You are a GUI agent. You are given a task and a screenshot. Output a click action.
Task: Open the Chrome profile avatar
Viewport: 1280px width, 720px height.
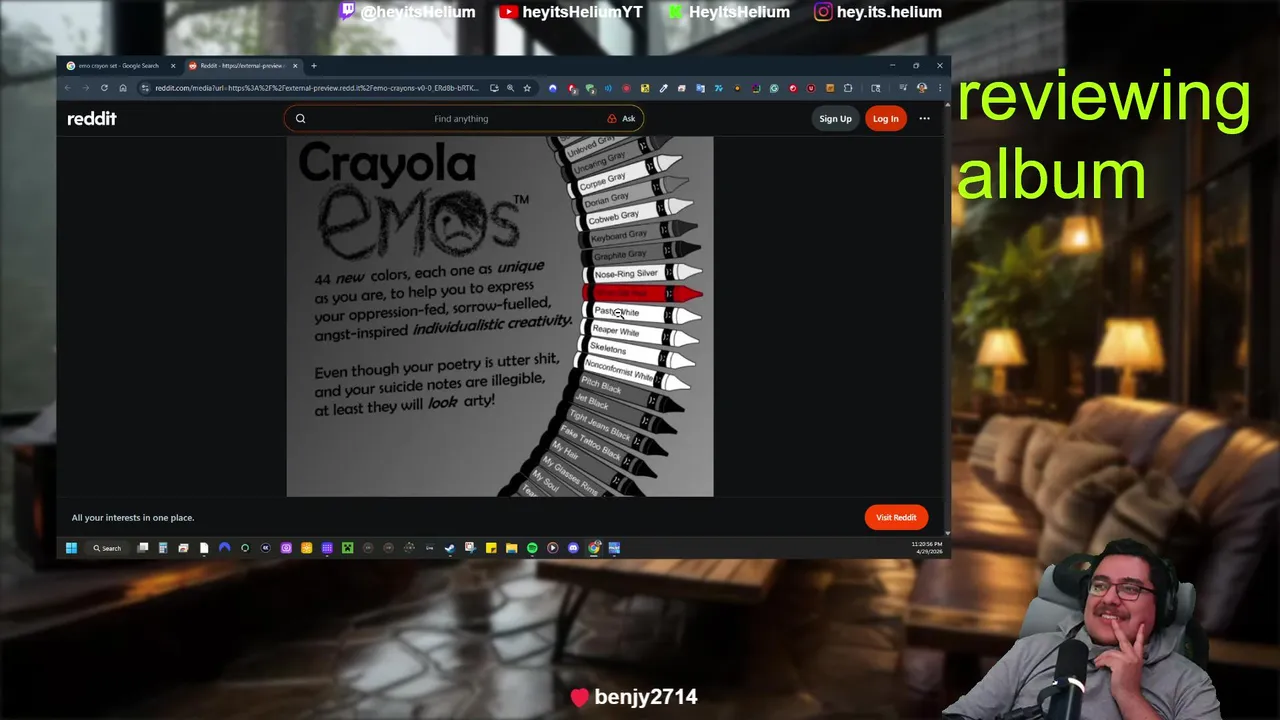[922, 88]
